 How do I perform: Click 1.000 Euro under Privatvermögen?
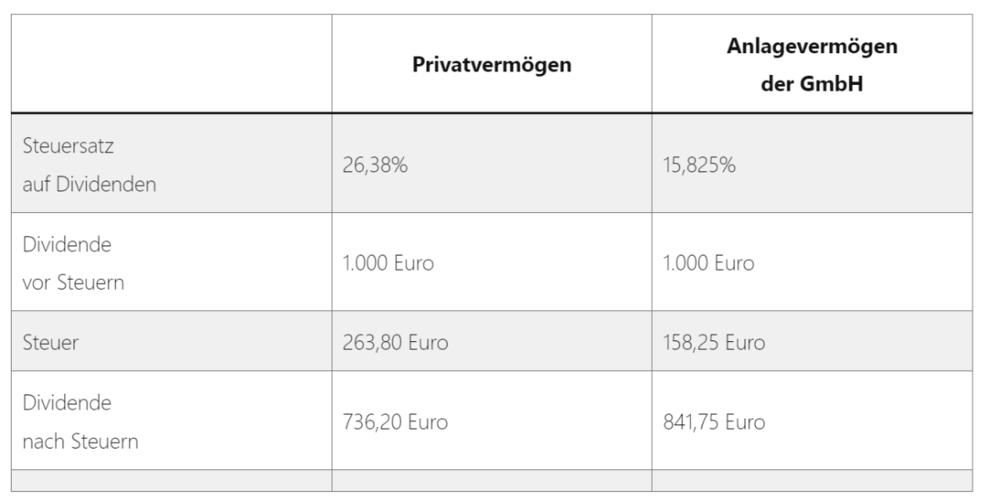point(388,263)
